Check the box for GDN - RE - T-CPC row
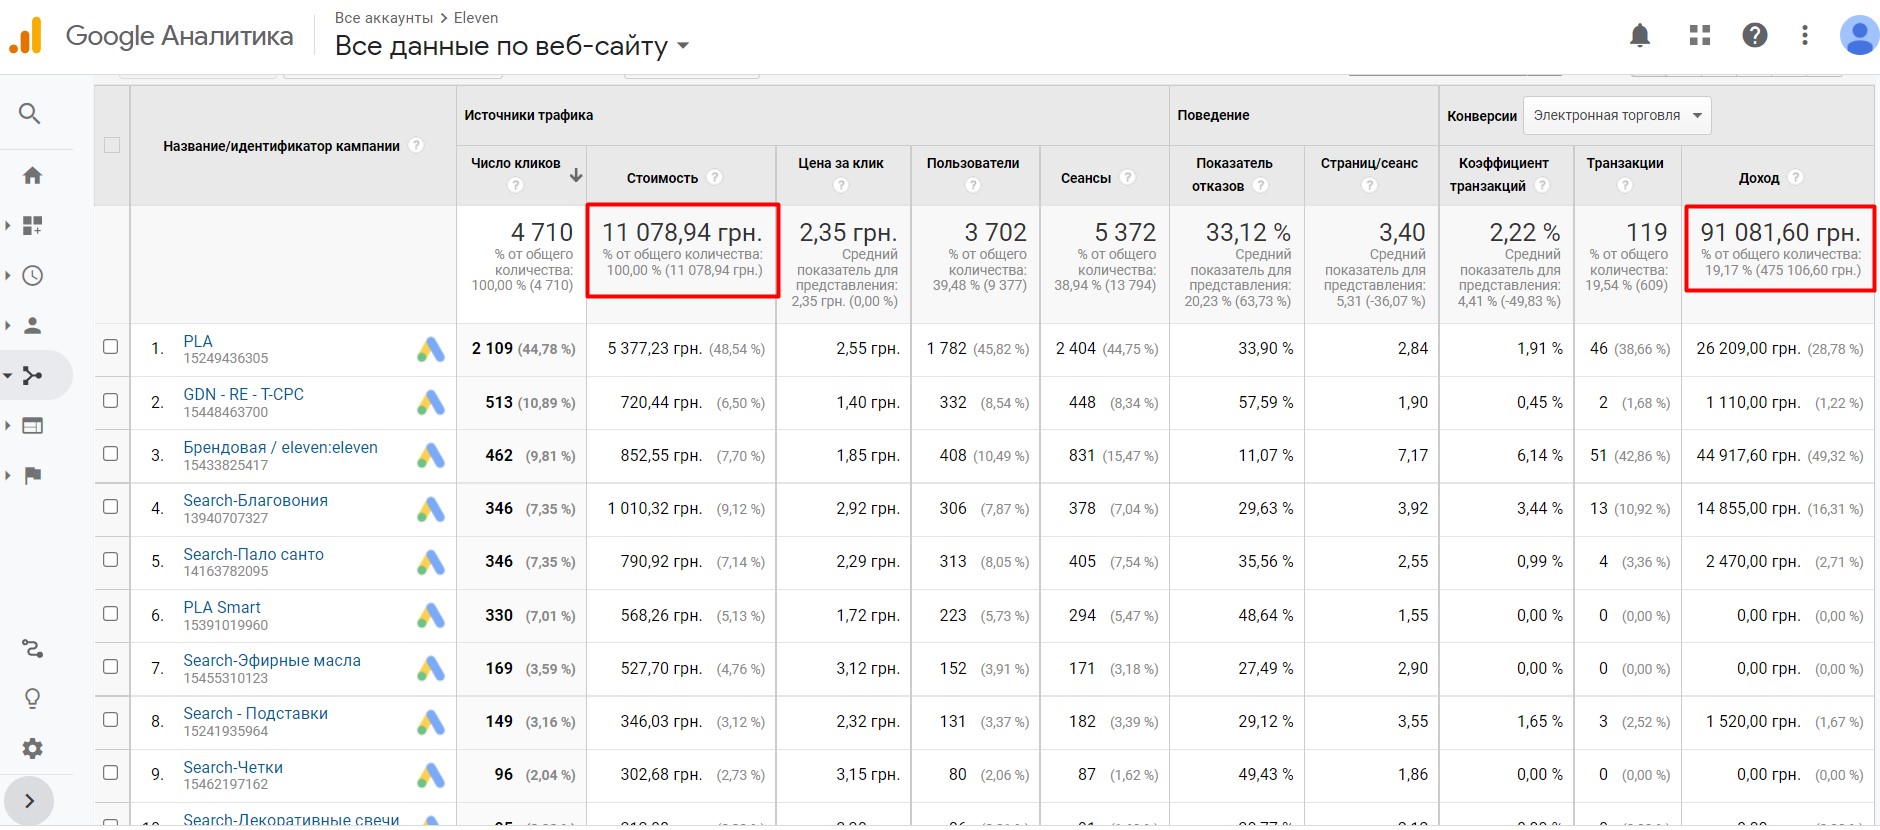The height and width of the screenshot is (830, 1880). (111, 401)
